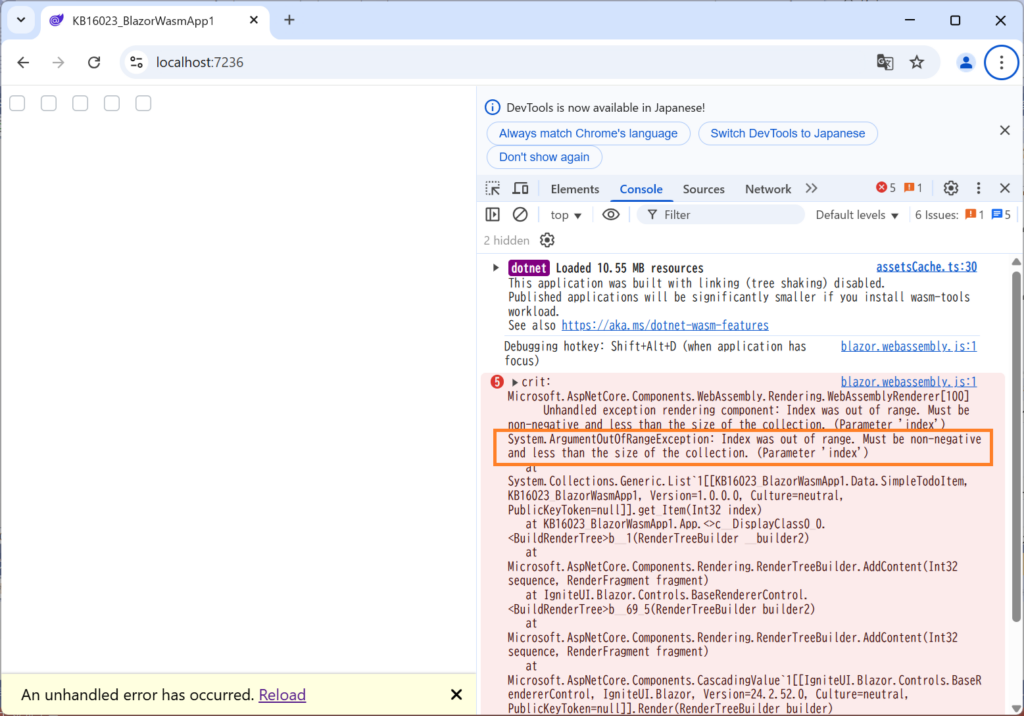Select the KB16023_BlazorWasmApp1 browser tab

[x=155, y=20]
